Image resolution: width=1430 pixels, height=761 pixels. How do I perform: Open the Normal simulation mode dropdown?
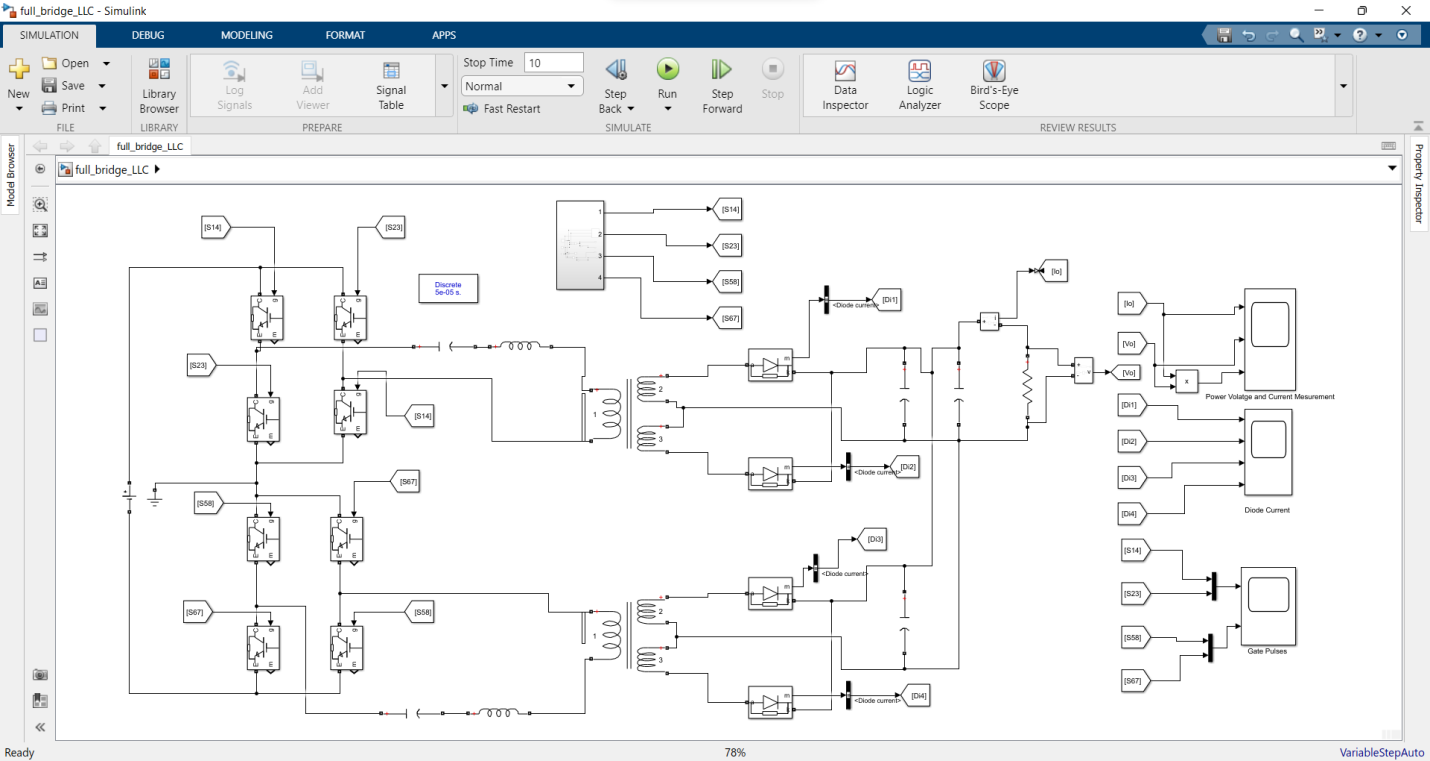coord(522,86)
